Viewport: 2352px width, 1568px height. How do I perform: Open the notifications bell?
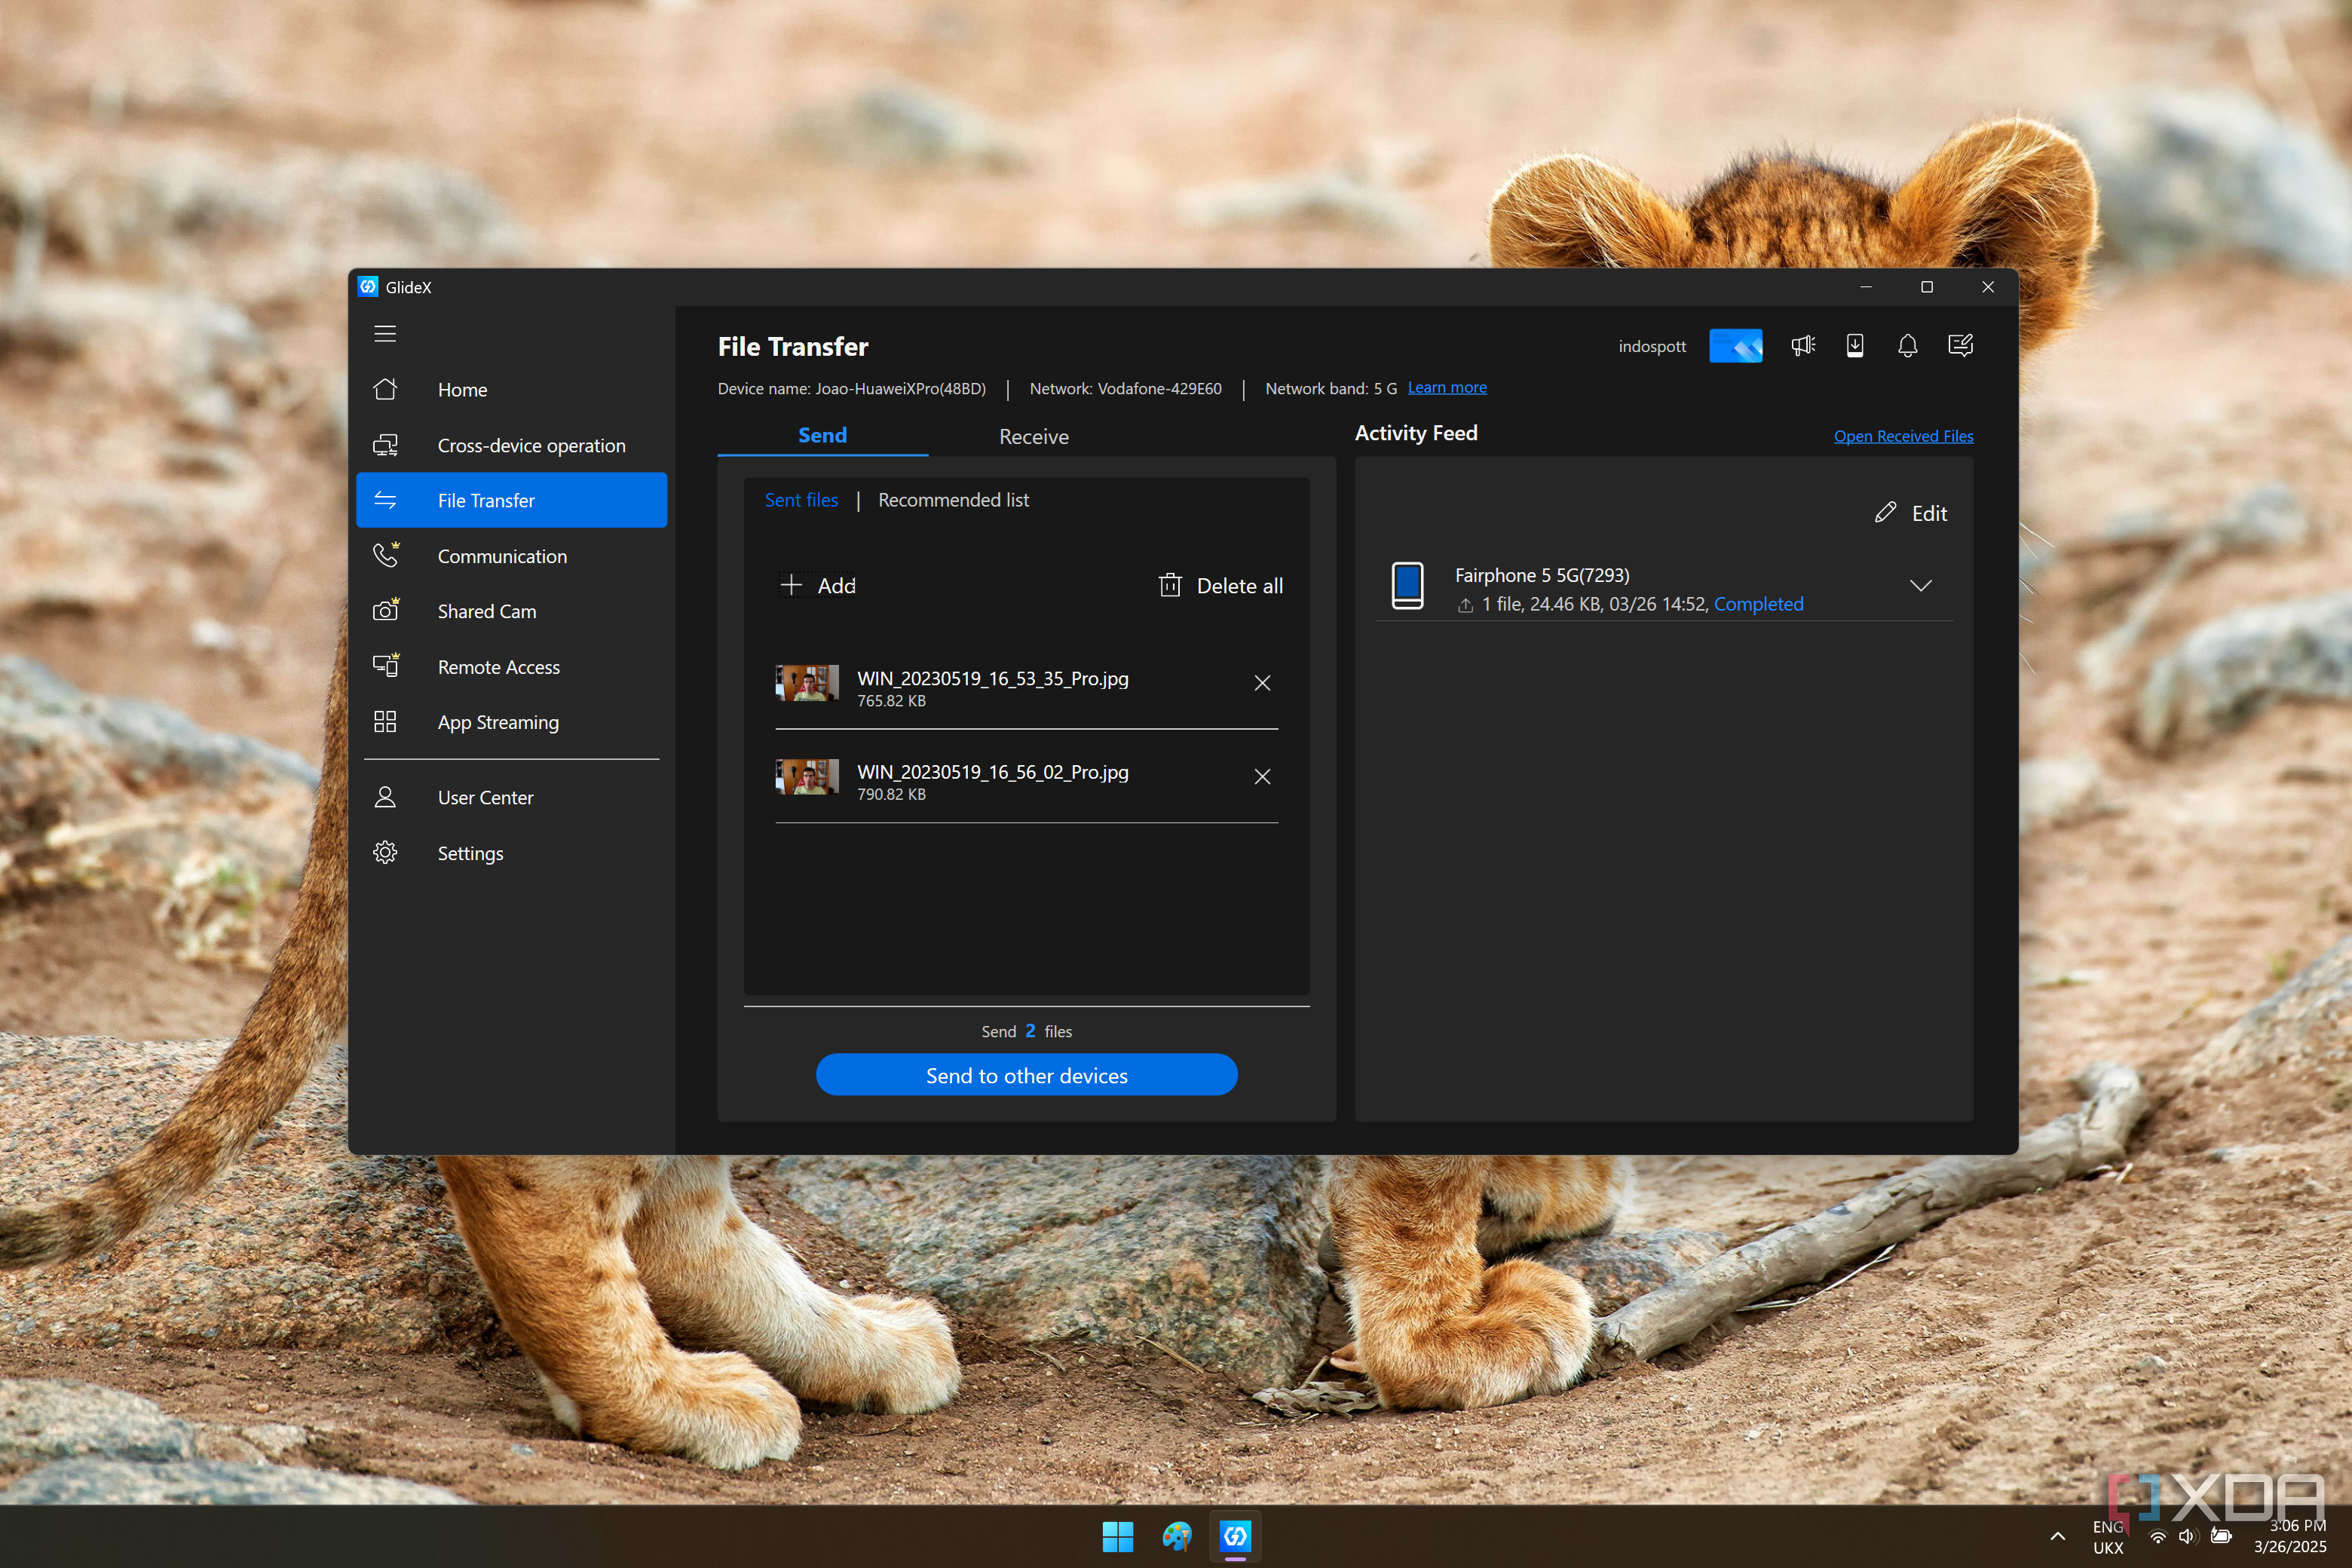[1907, 346]
